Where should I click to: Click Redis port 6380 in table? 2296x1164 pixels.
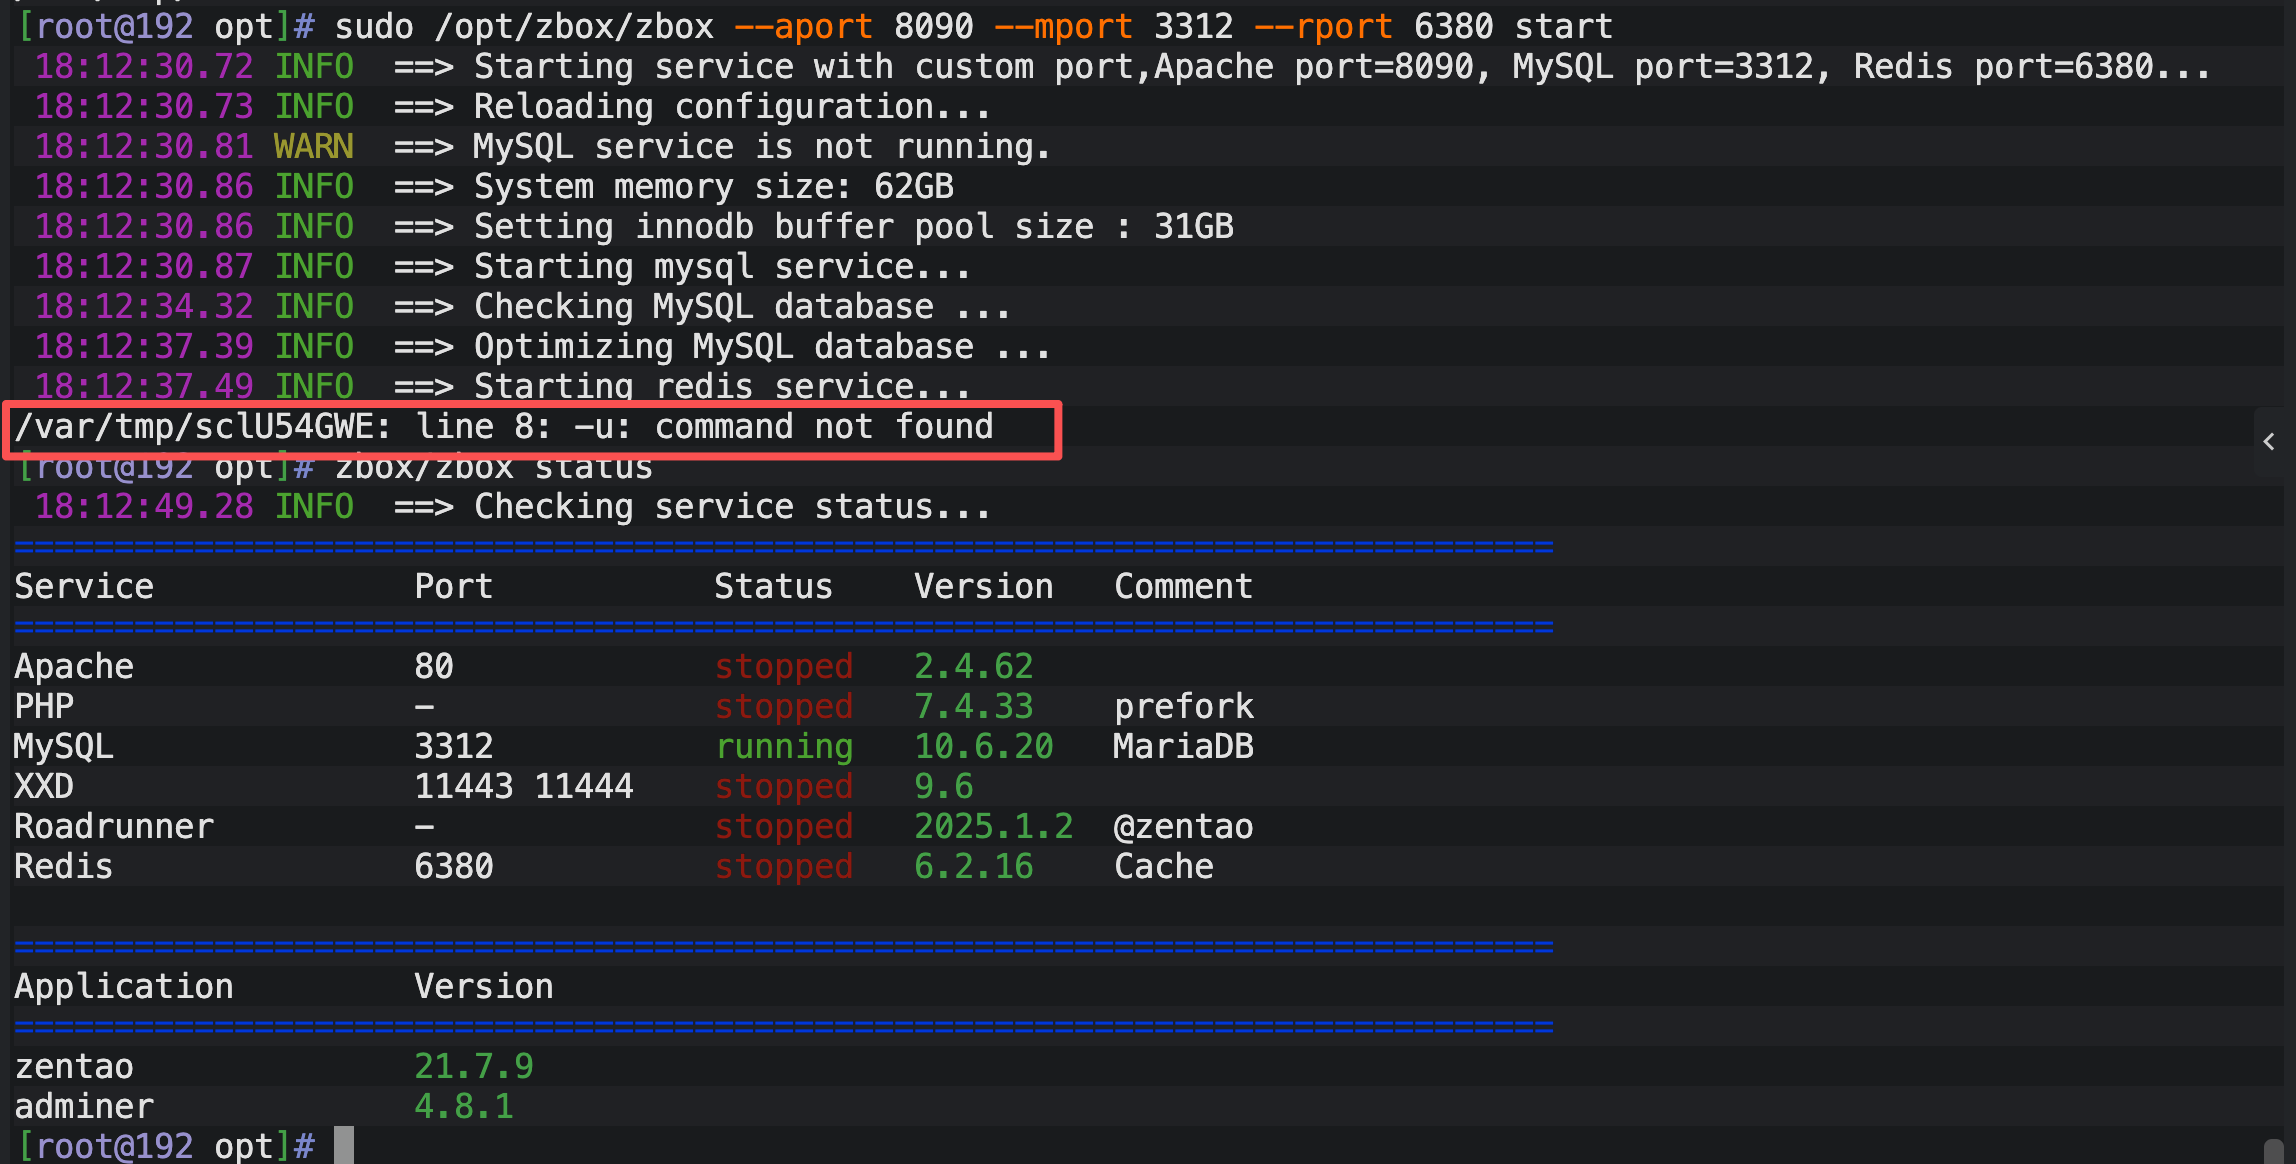(453, 867)
